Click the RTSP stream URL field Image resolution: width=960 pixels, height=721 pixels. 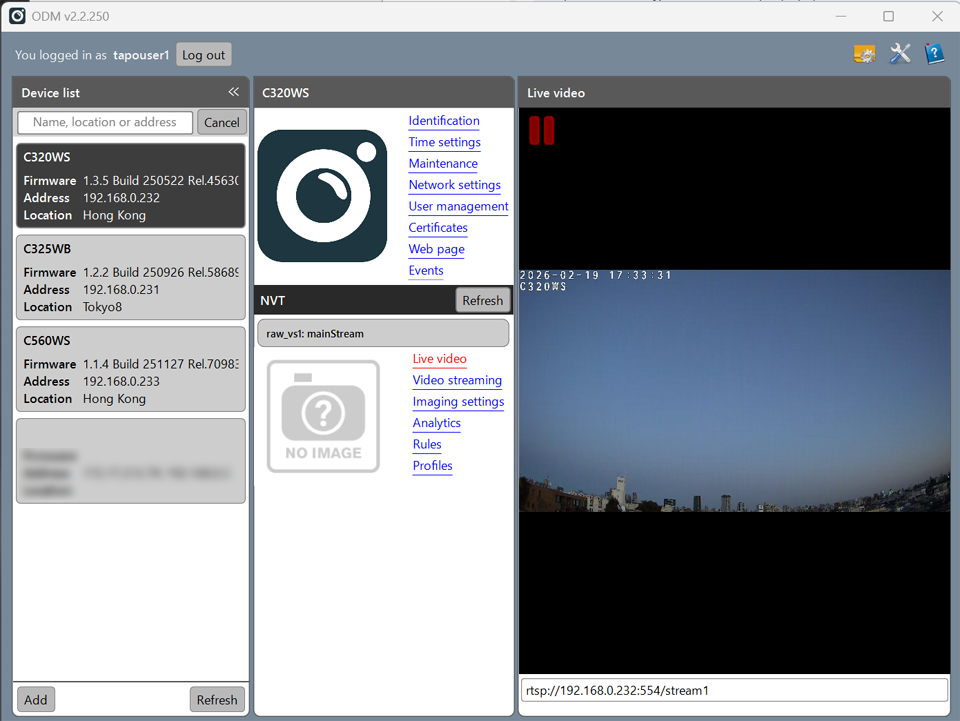[733, 690]
